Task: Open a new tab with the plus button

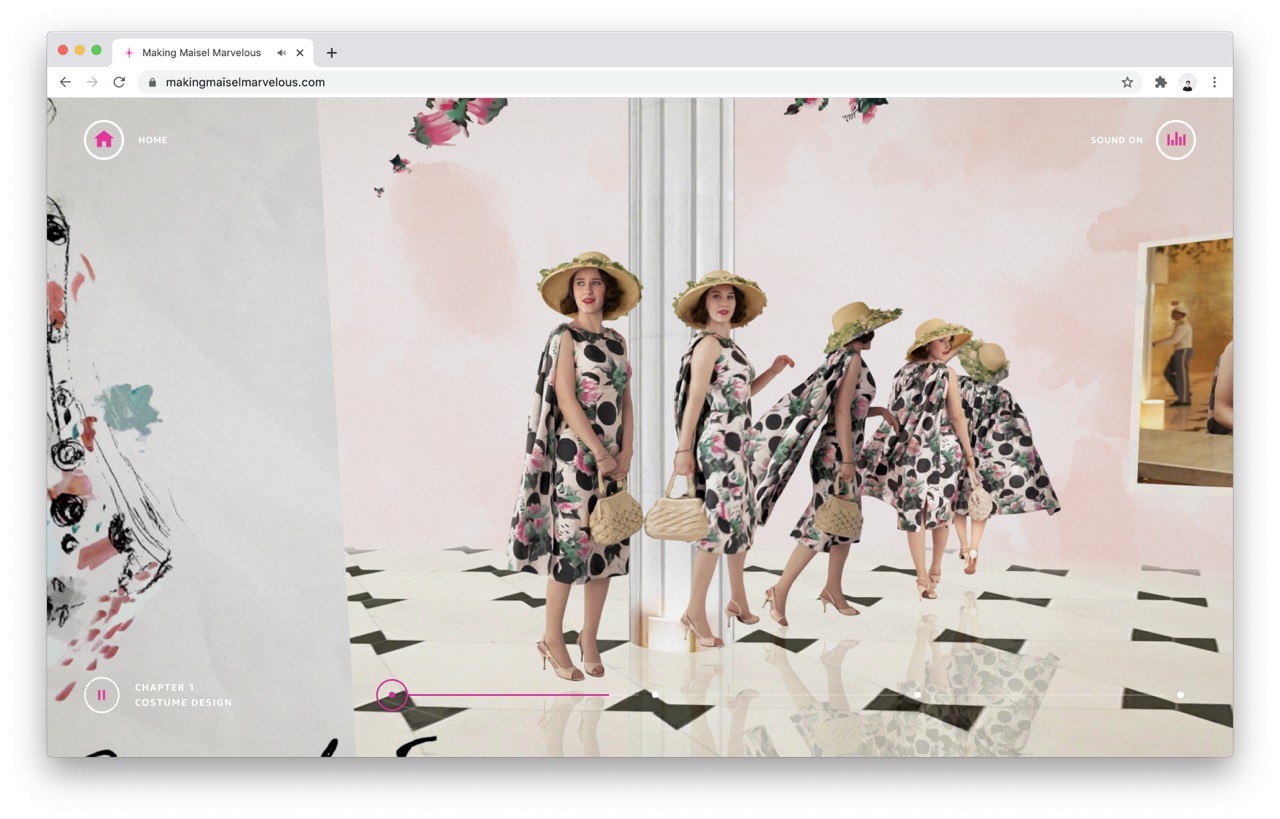Action: pos(332,53)
